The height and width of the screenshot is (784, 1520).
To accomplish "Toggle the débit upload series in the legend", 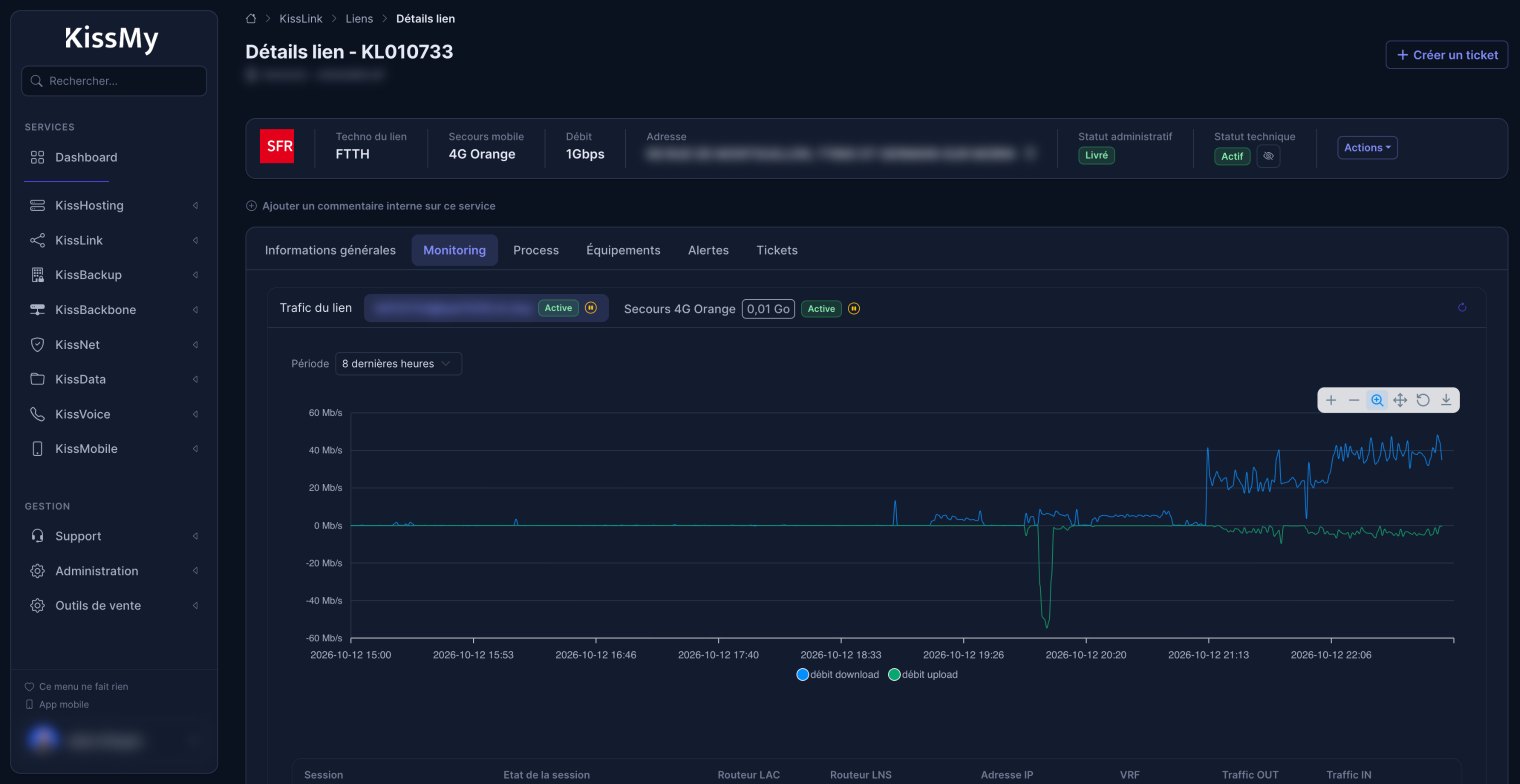I will tap(922, 675).
